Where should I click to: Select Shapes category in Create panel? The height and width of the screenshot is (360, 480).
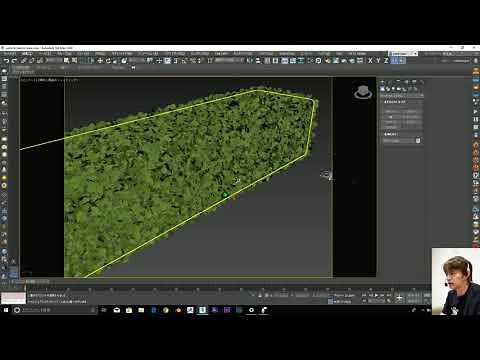388,89
